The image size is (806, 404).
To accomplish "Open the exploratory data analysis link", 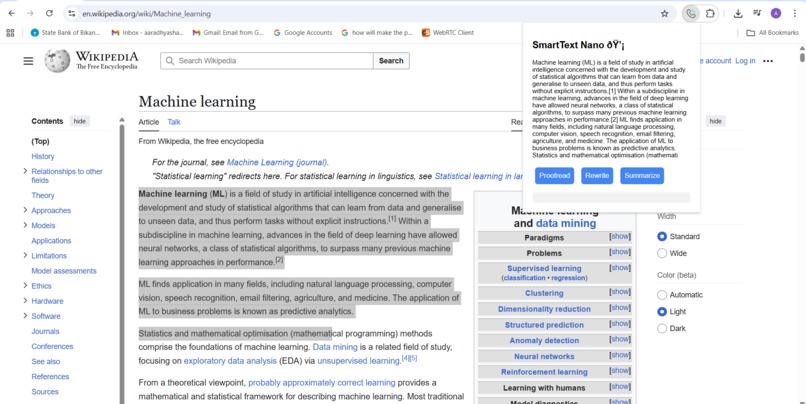I will tap(230, 361).
